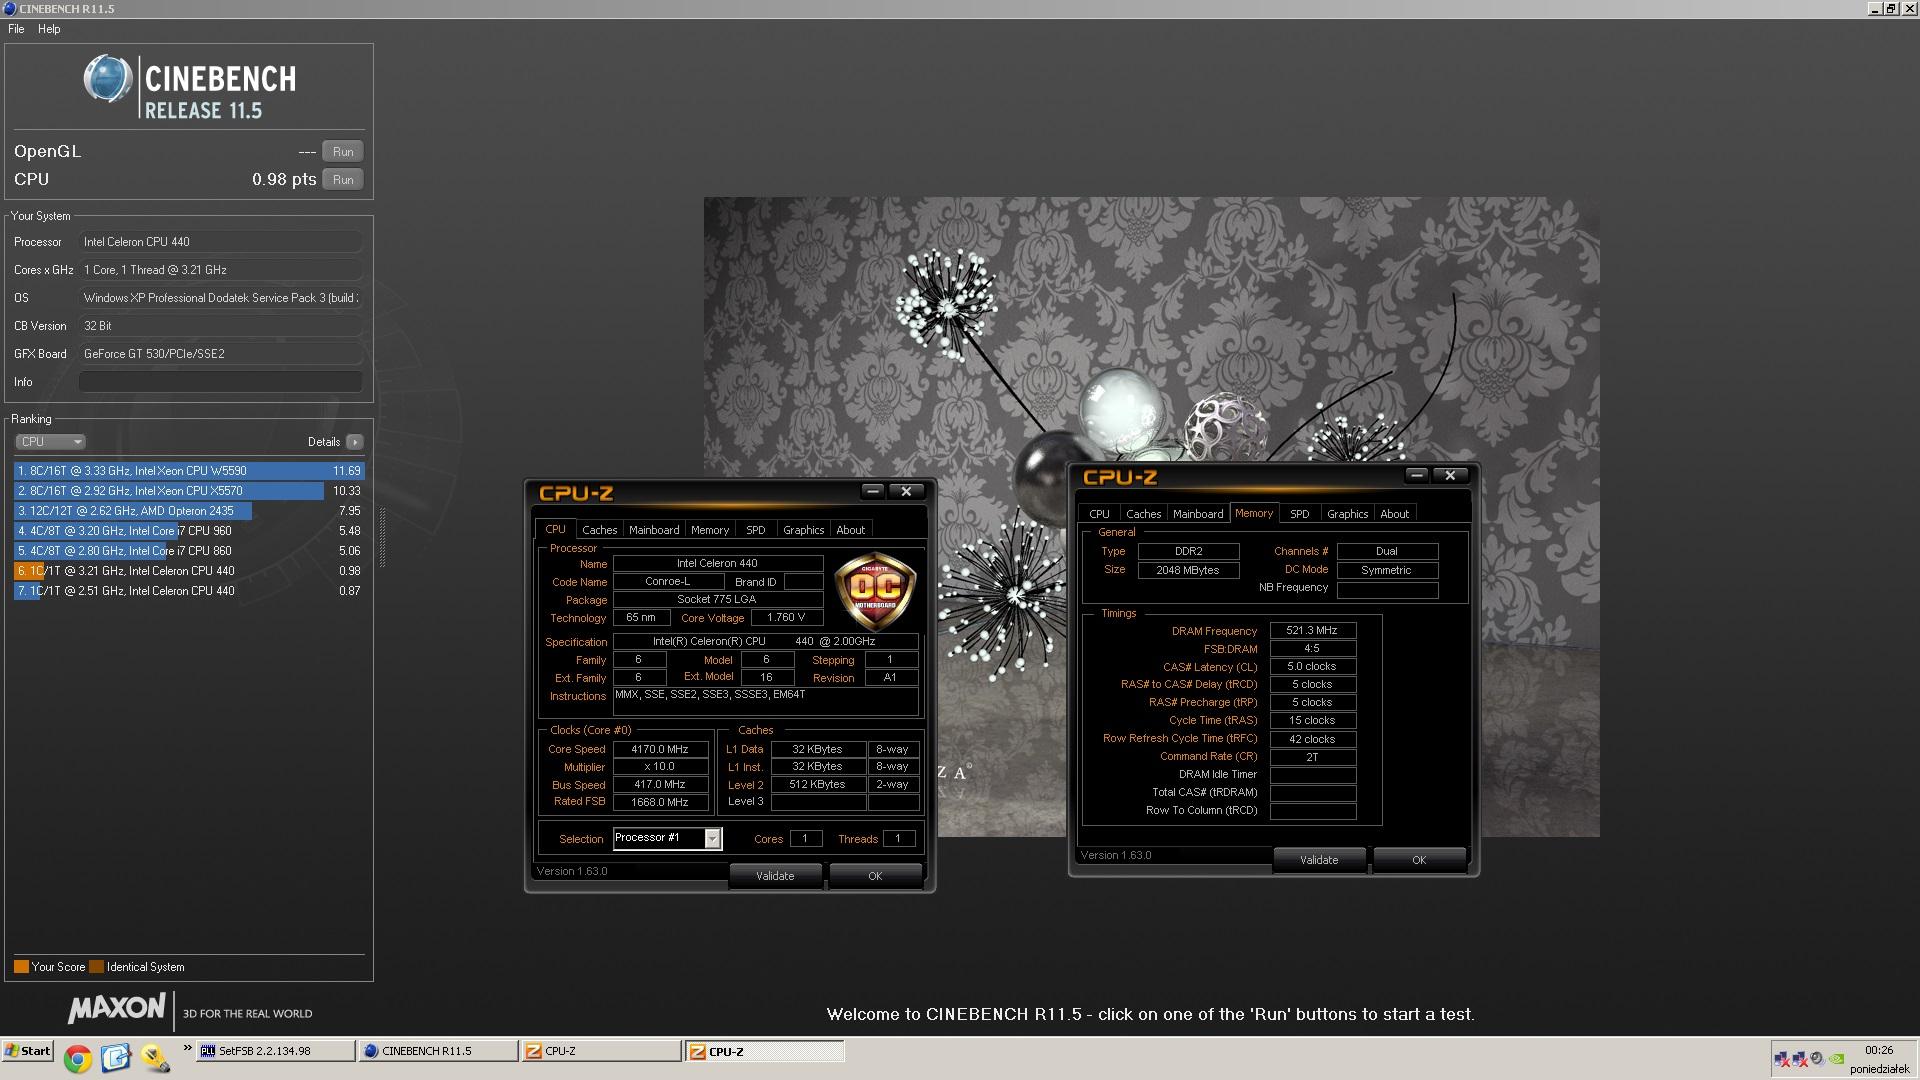The width and height of the screenshot is (1920, 1080).
Task: Run the OpenGL benchmark
Action: (x=343, y=152)
